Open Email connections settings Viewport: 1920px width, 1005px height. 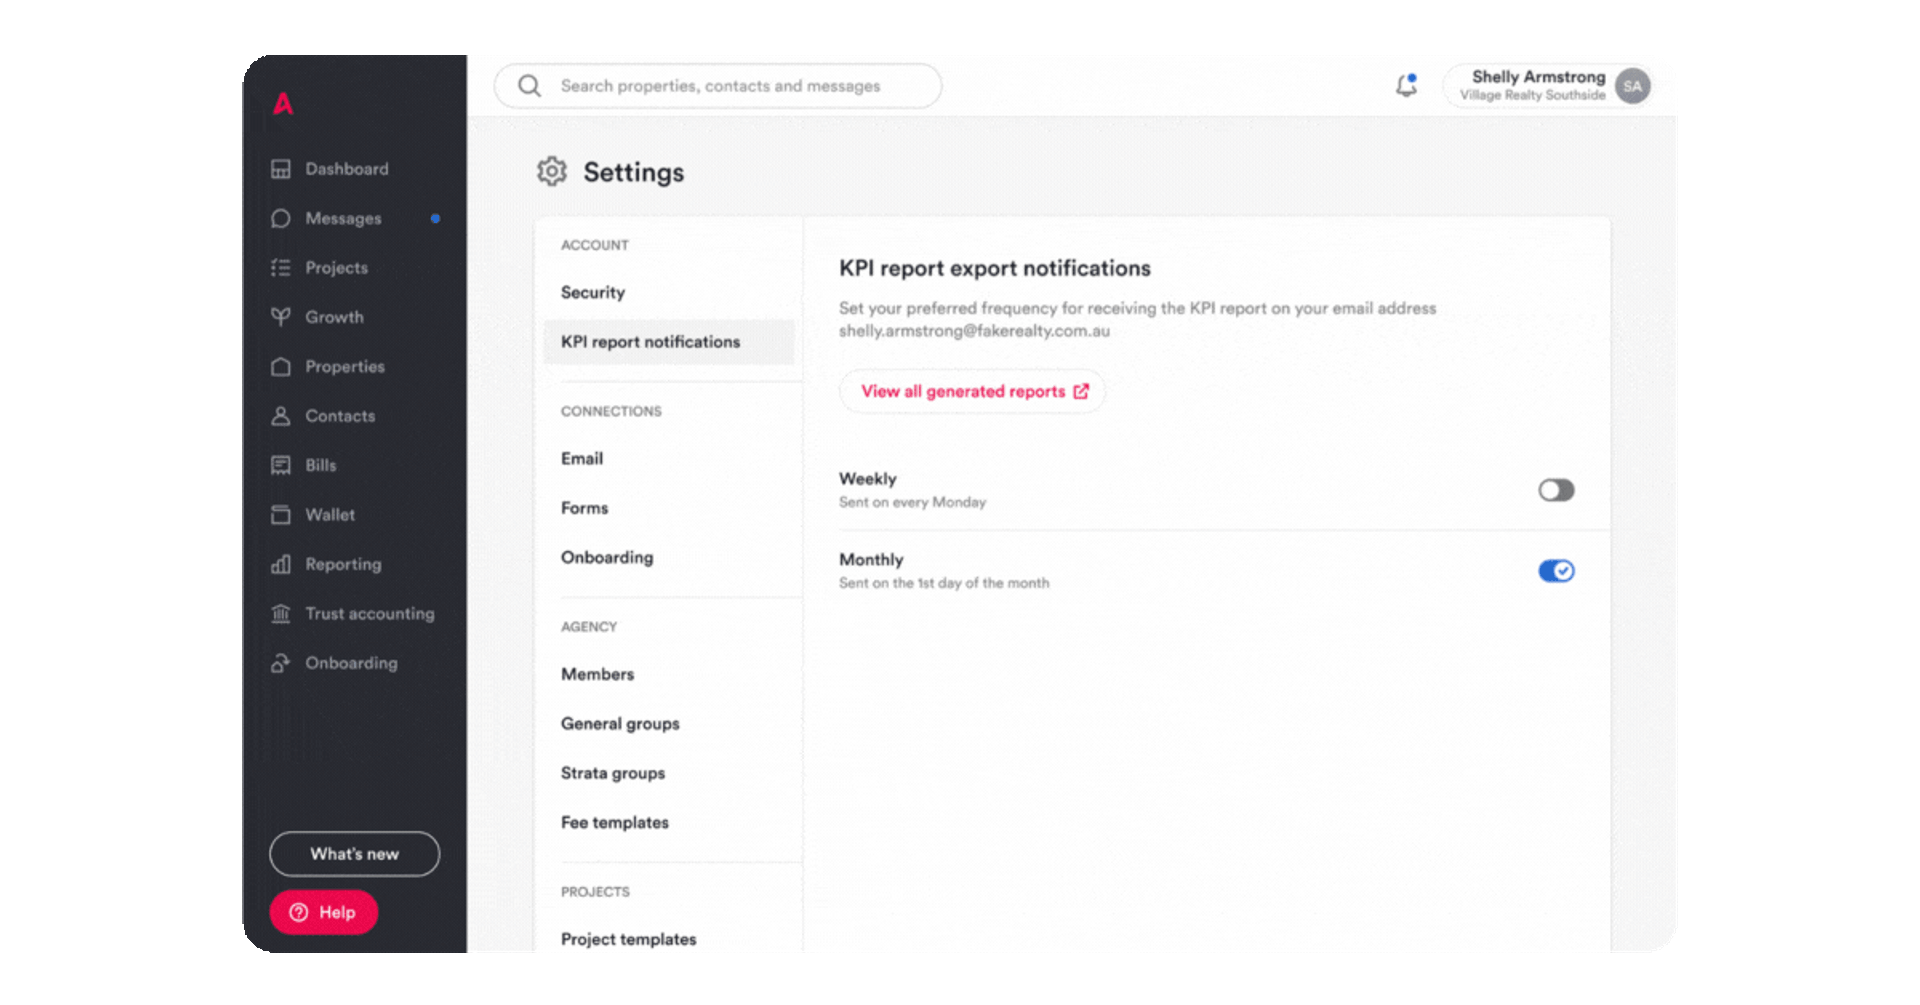pos(582,459)
